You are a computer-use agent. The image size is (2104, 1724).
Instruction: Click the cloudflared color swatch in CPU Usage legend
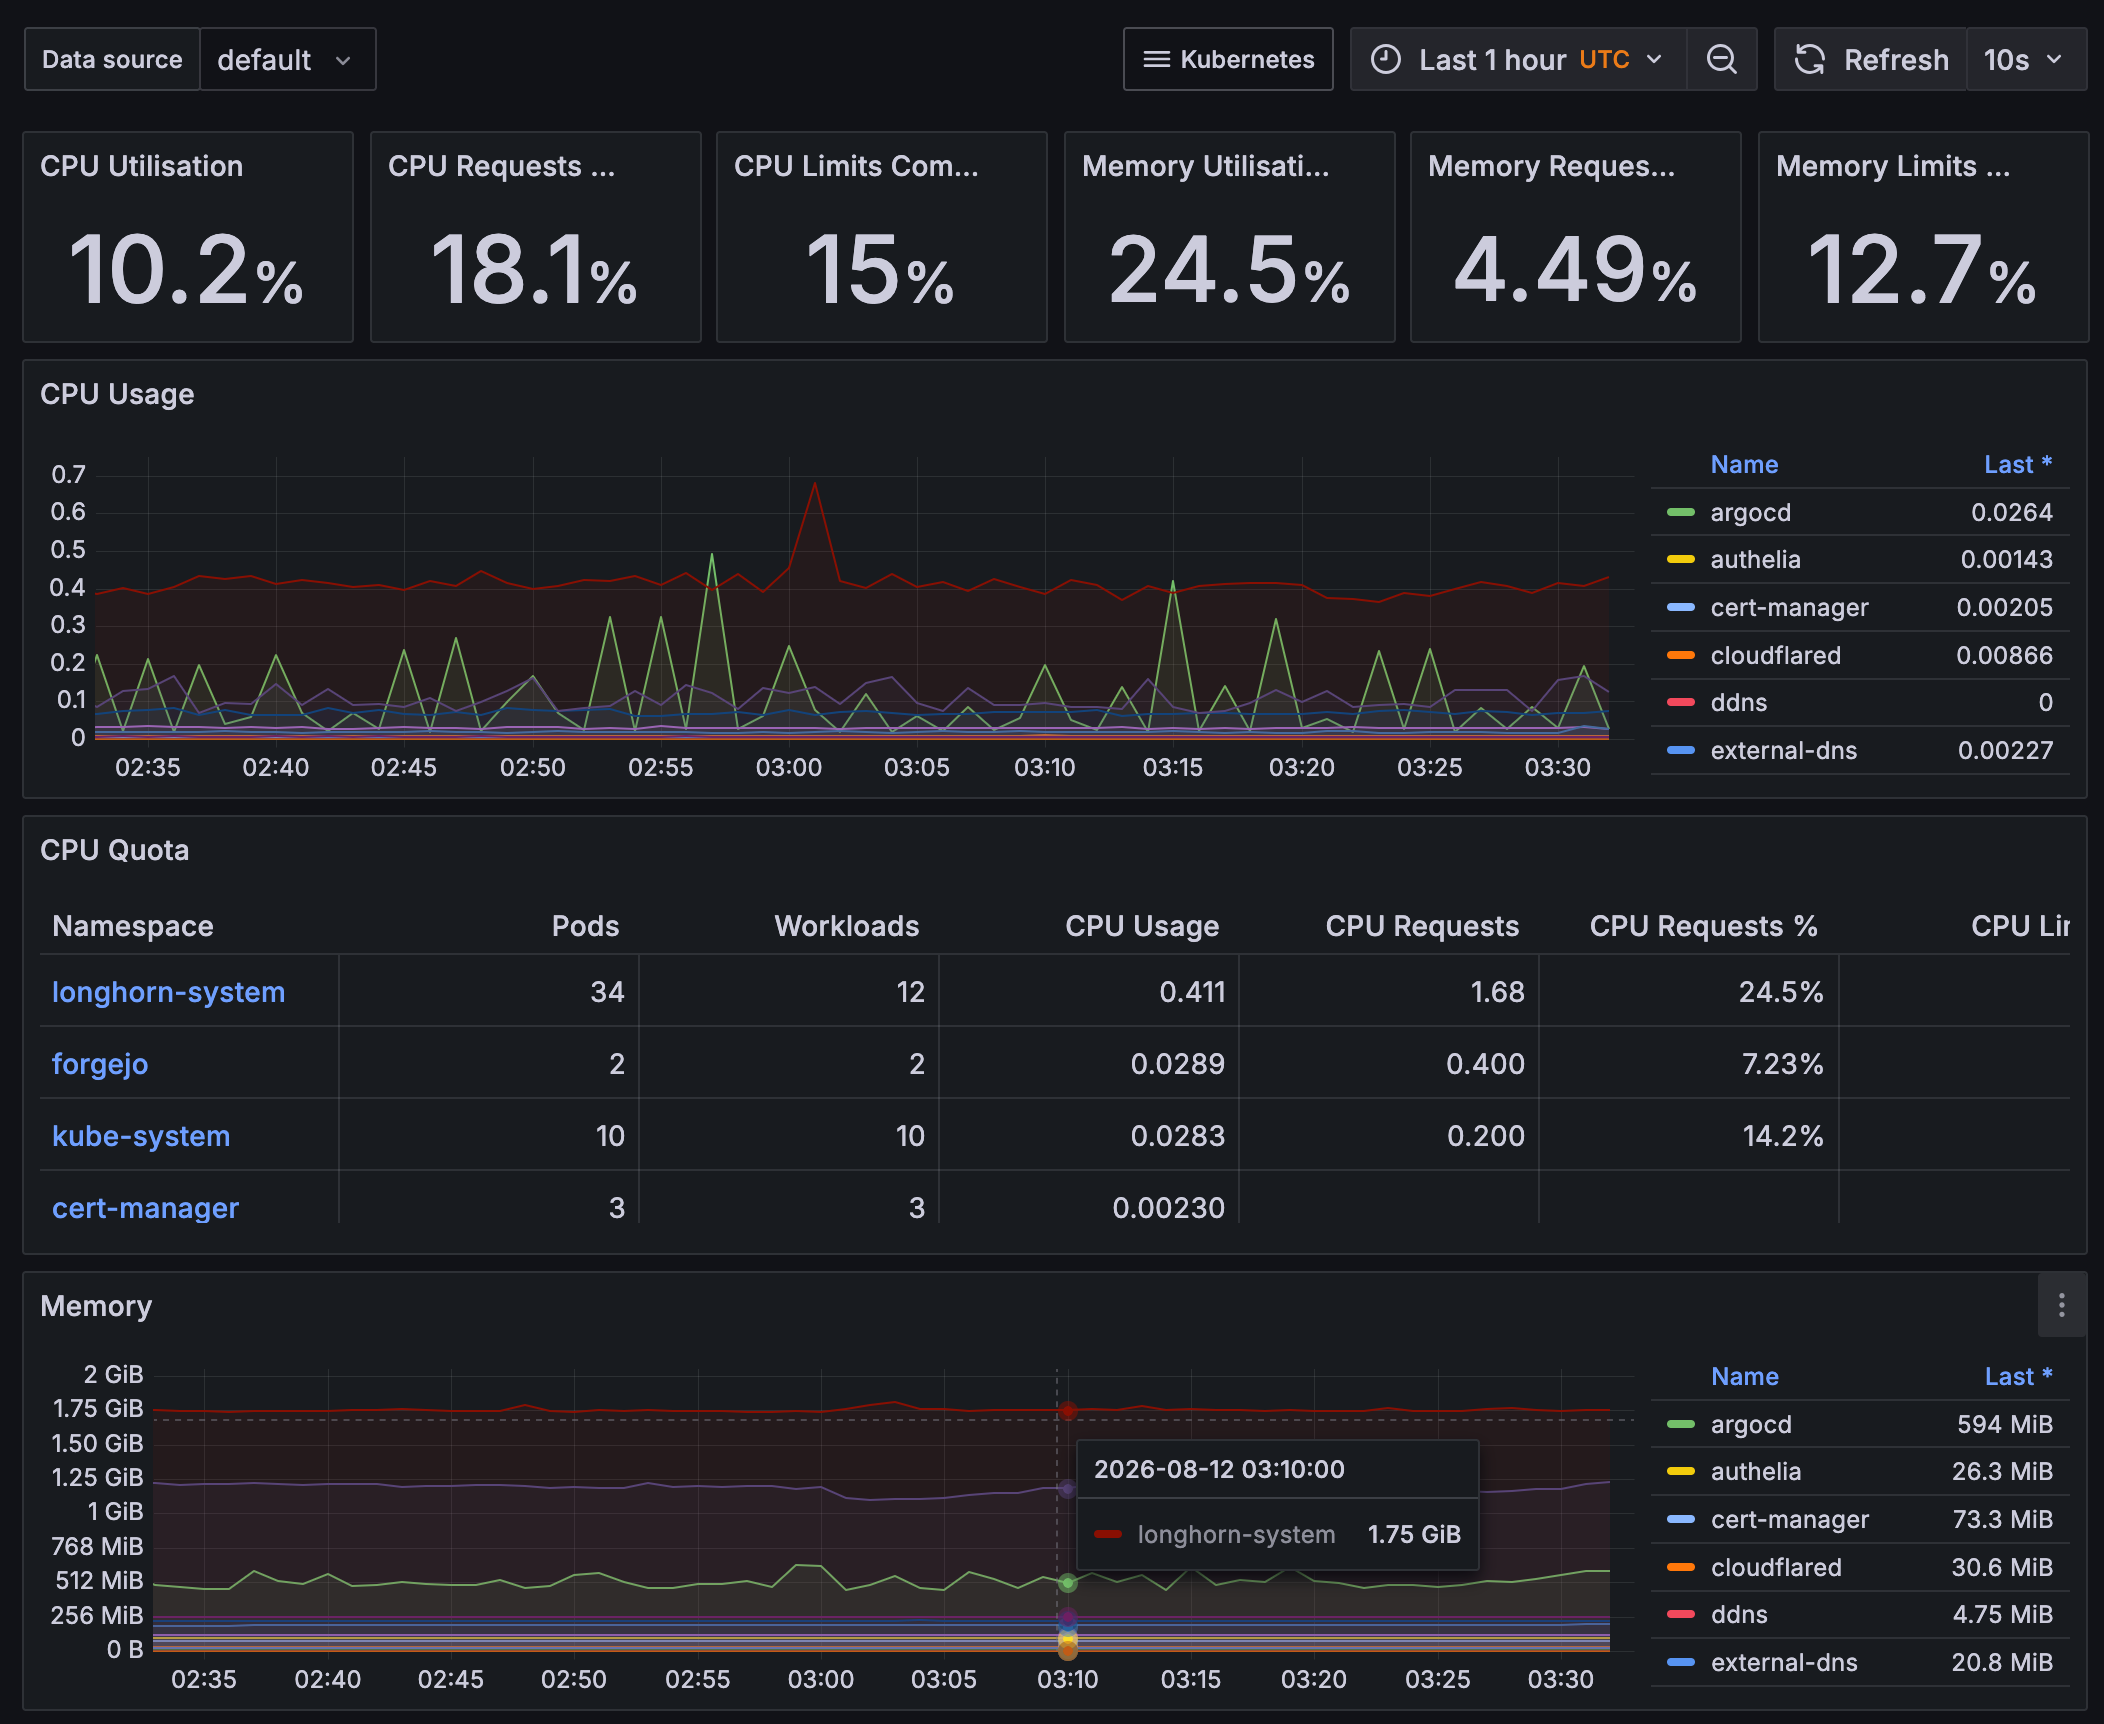[1681, 656]
